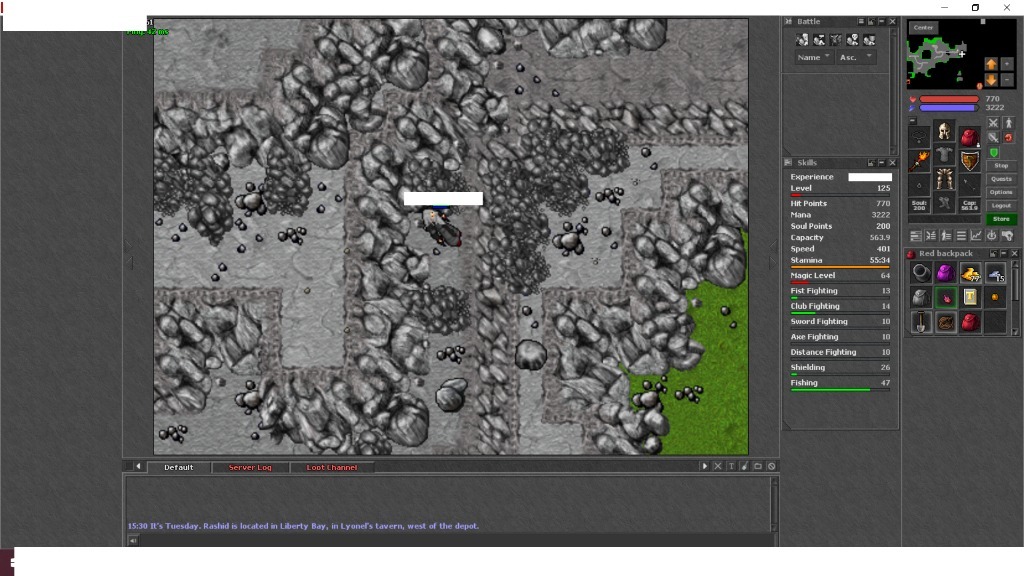Toggle stand chase mode figure icon
Viewport: 1024px width, 576px height.
[x=1009, y=123]
